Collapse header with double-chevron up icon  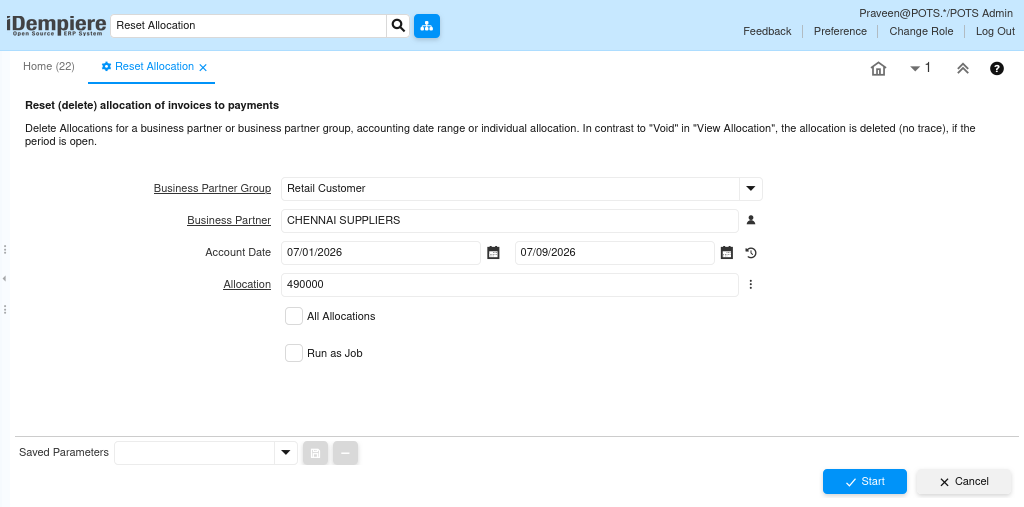coord(963,69)
